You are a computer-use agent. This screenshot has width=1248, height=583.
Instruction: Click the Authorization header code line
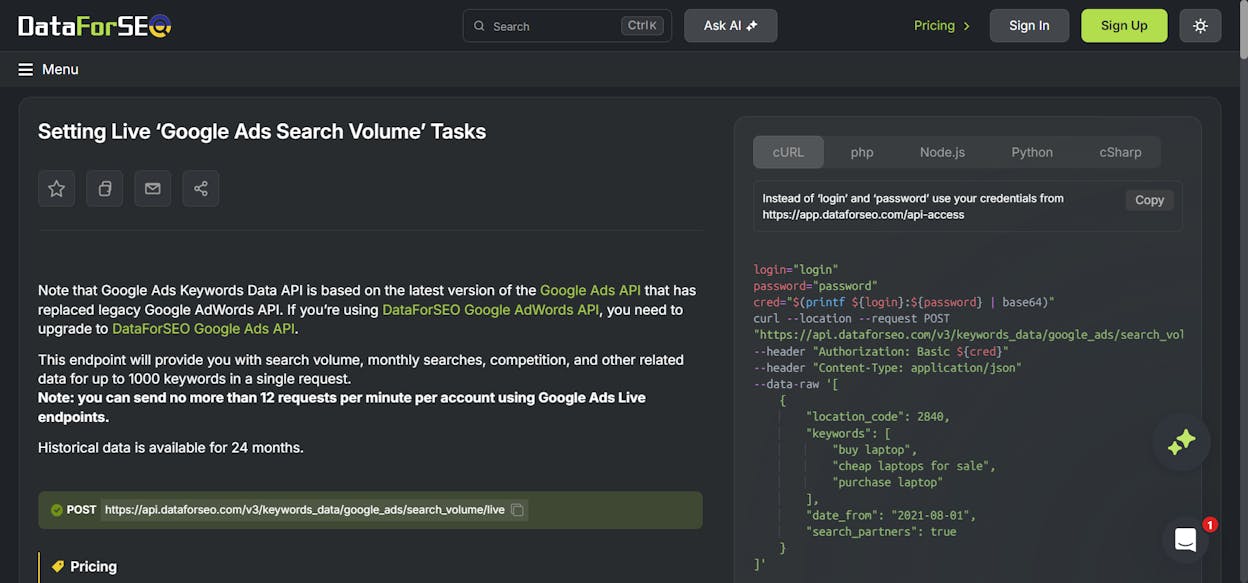tap(882, 351)
